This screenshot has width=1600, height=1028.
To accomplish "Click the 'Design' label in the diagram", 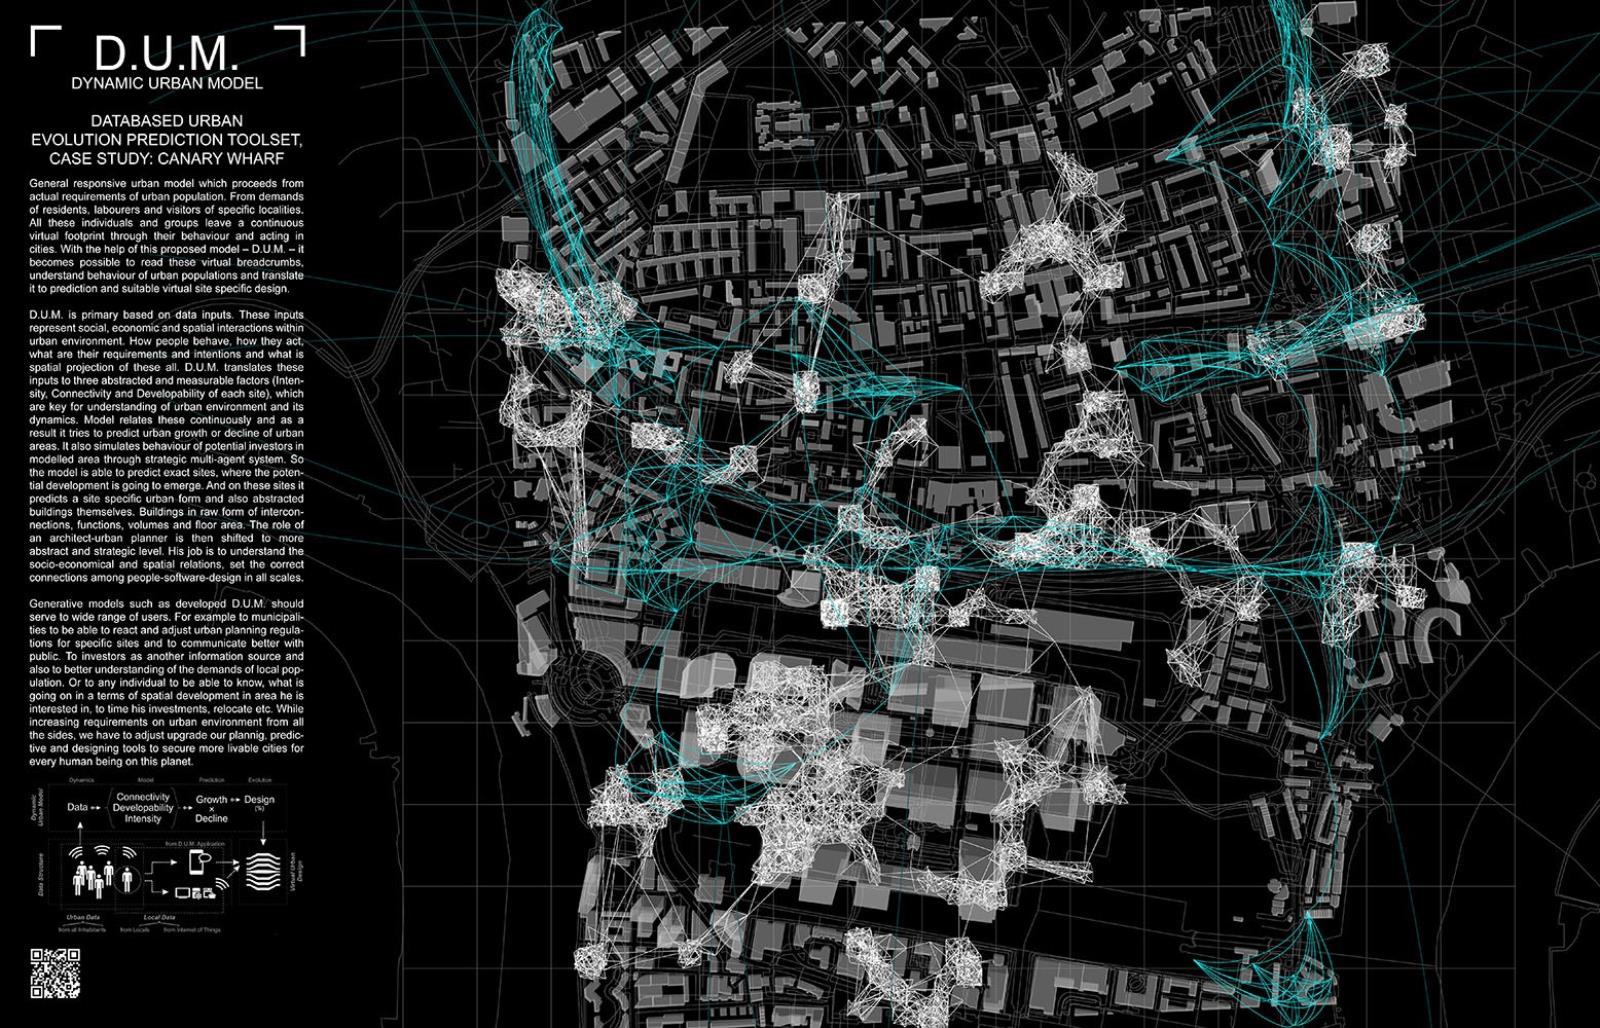I will pos(259,800).
